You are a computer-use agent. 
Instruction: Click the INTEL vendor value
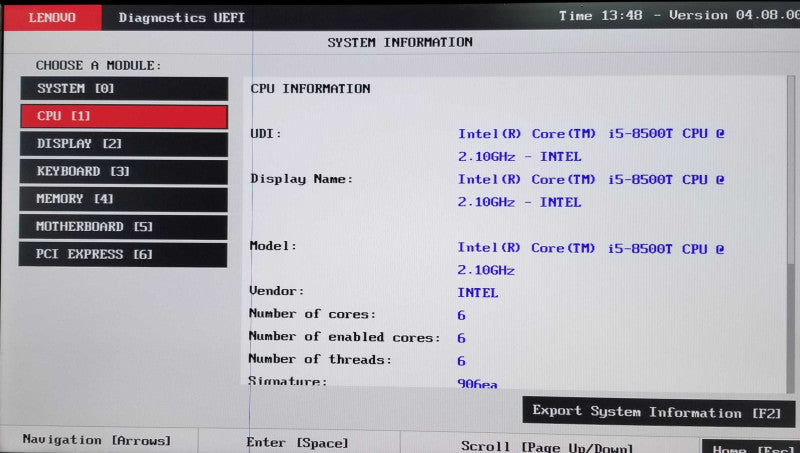pos(478,293)
